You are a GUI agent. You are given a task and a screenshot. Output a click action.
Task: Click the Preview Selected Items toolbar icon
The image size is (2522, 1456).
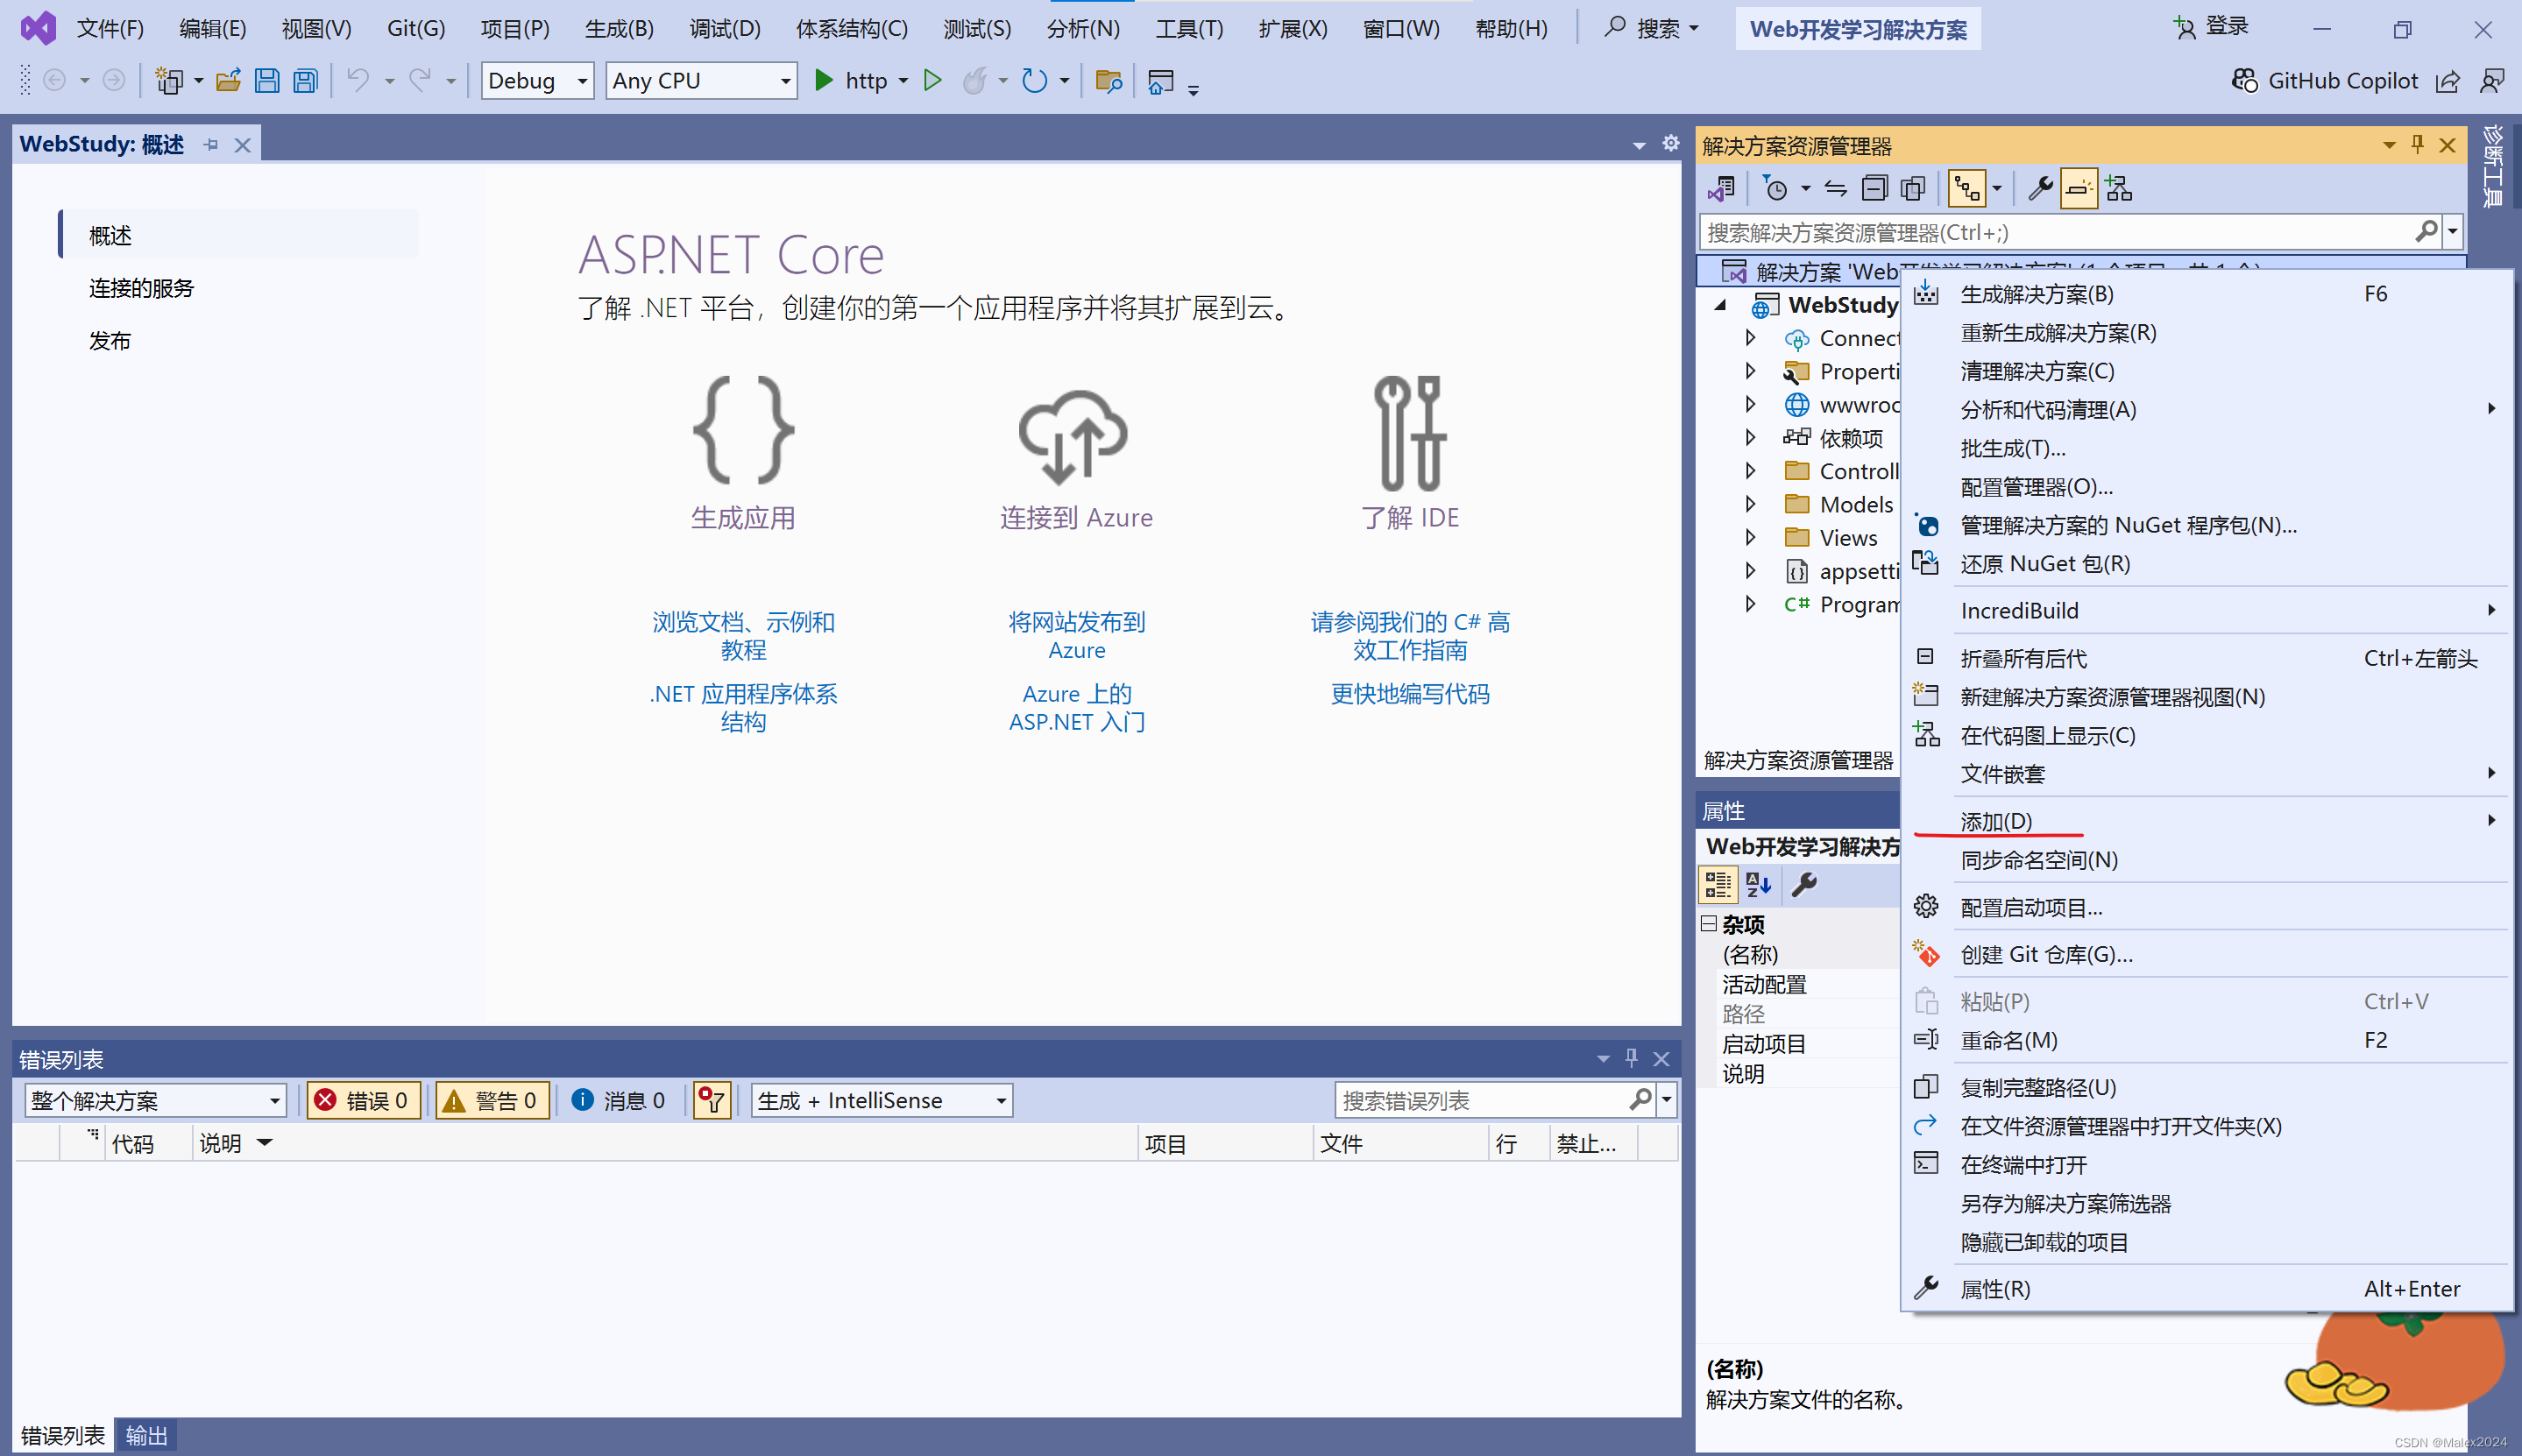(2079, 188)
